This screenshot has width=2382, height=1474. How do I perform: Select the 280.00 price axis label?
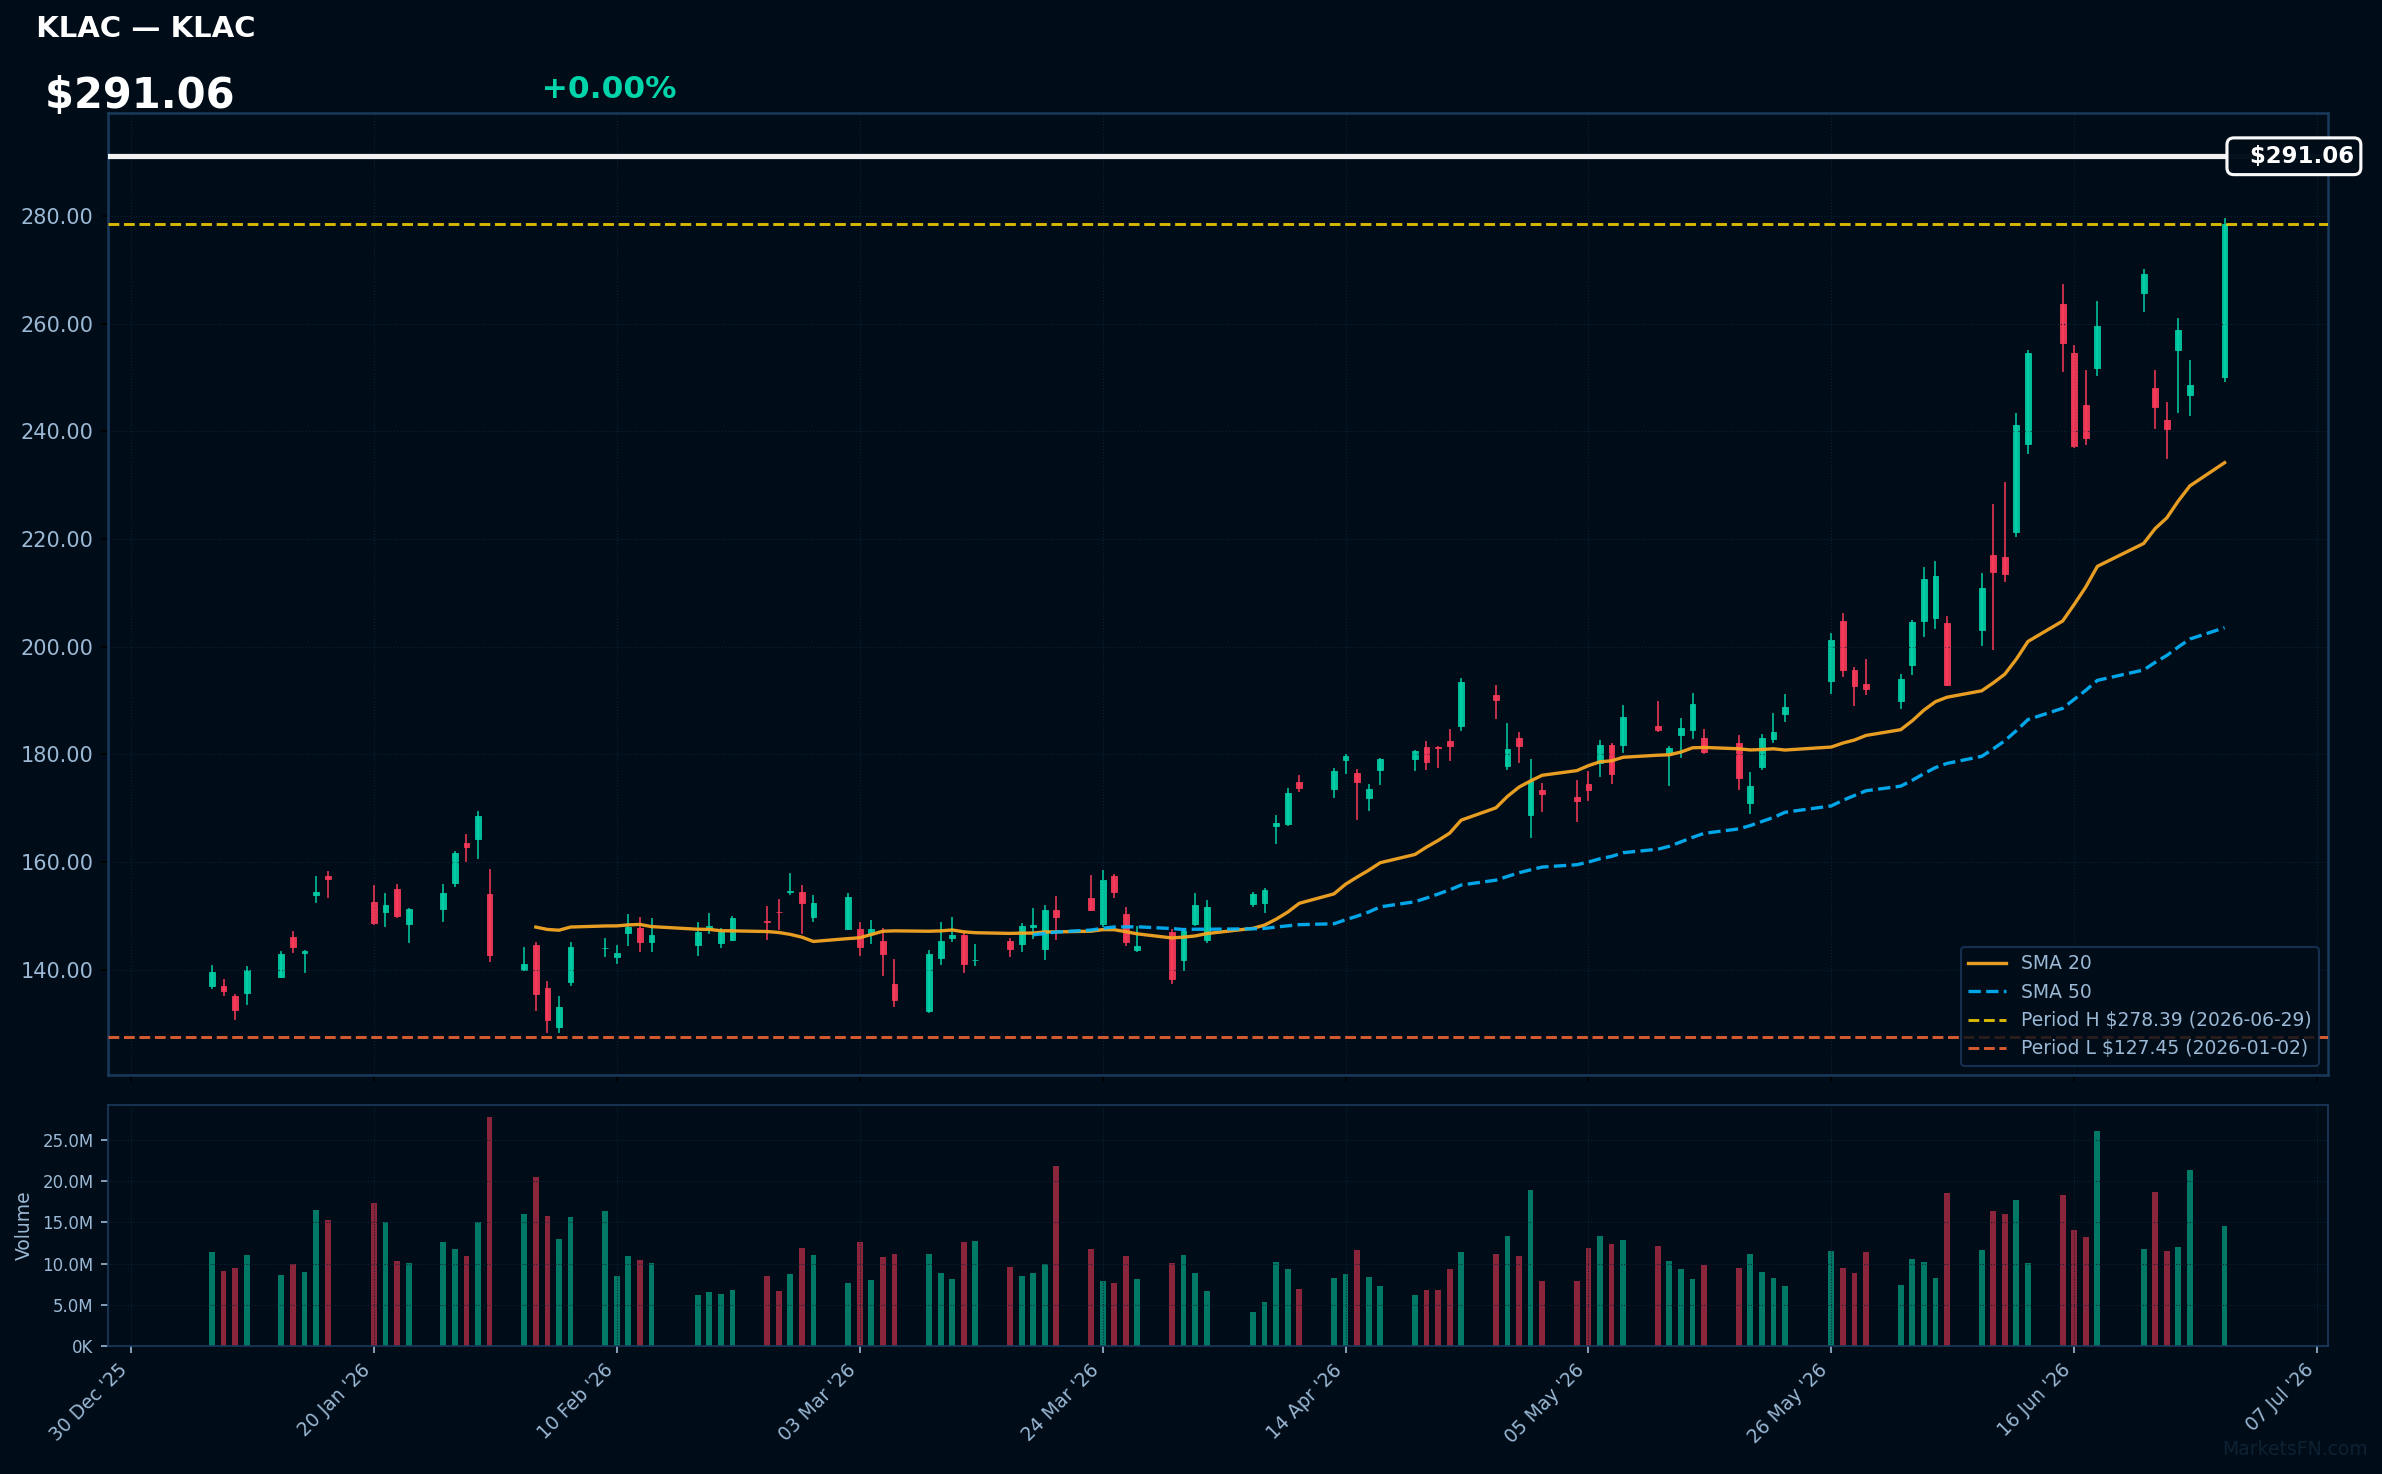57,217
